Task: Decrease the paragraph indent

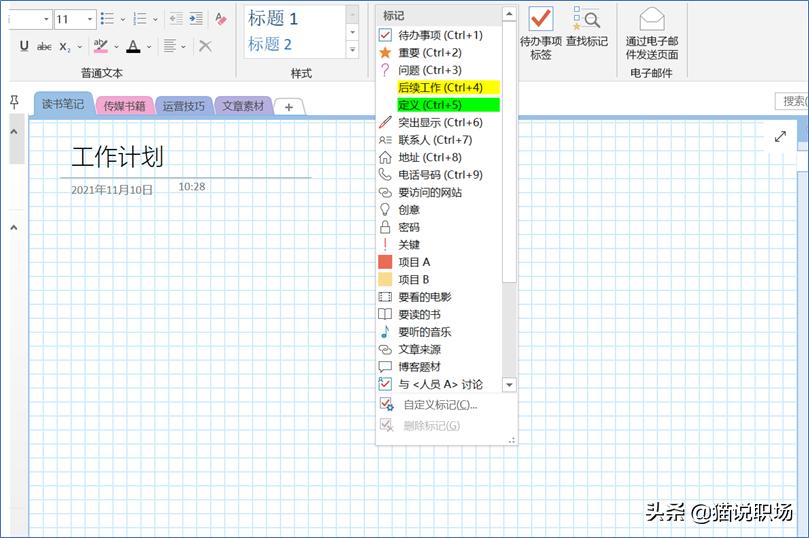Action: (x=176, y=19)
